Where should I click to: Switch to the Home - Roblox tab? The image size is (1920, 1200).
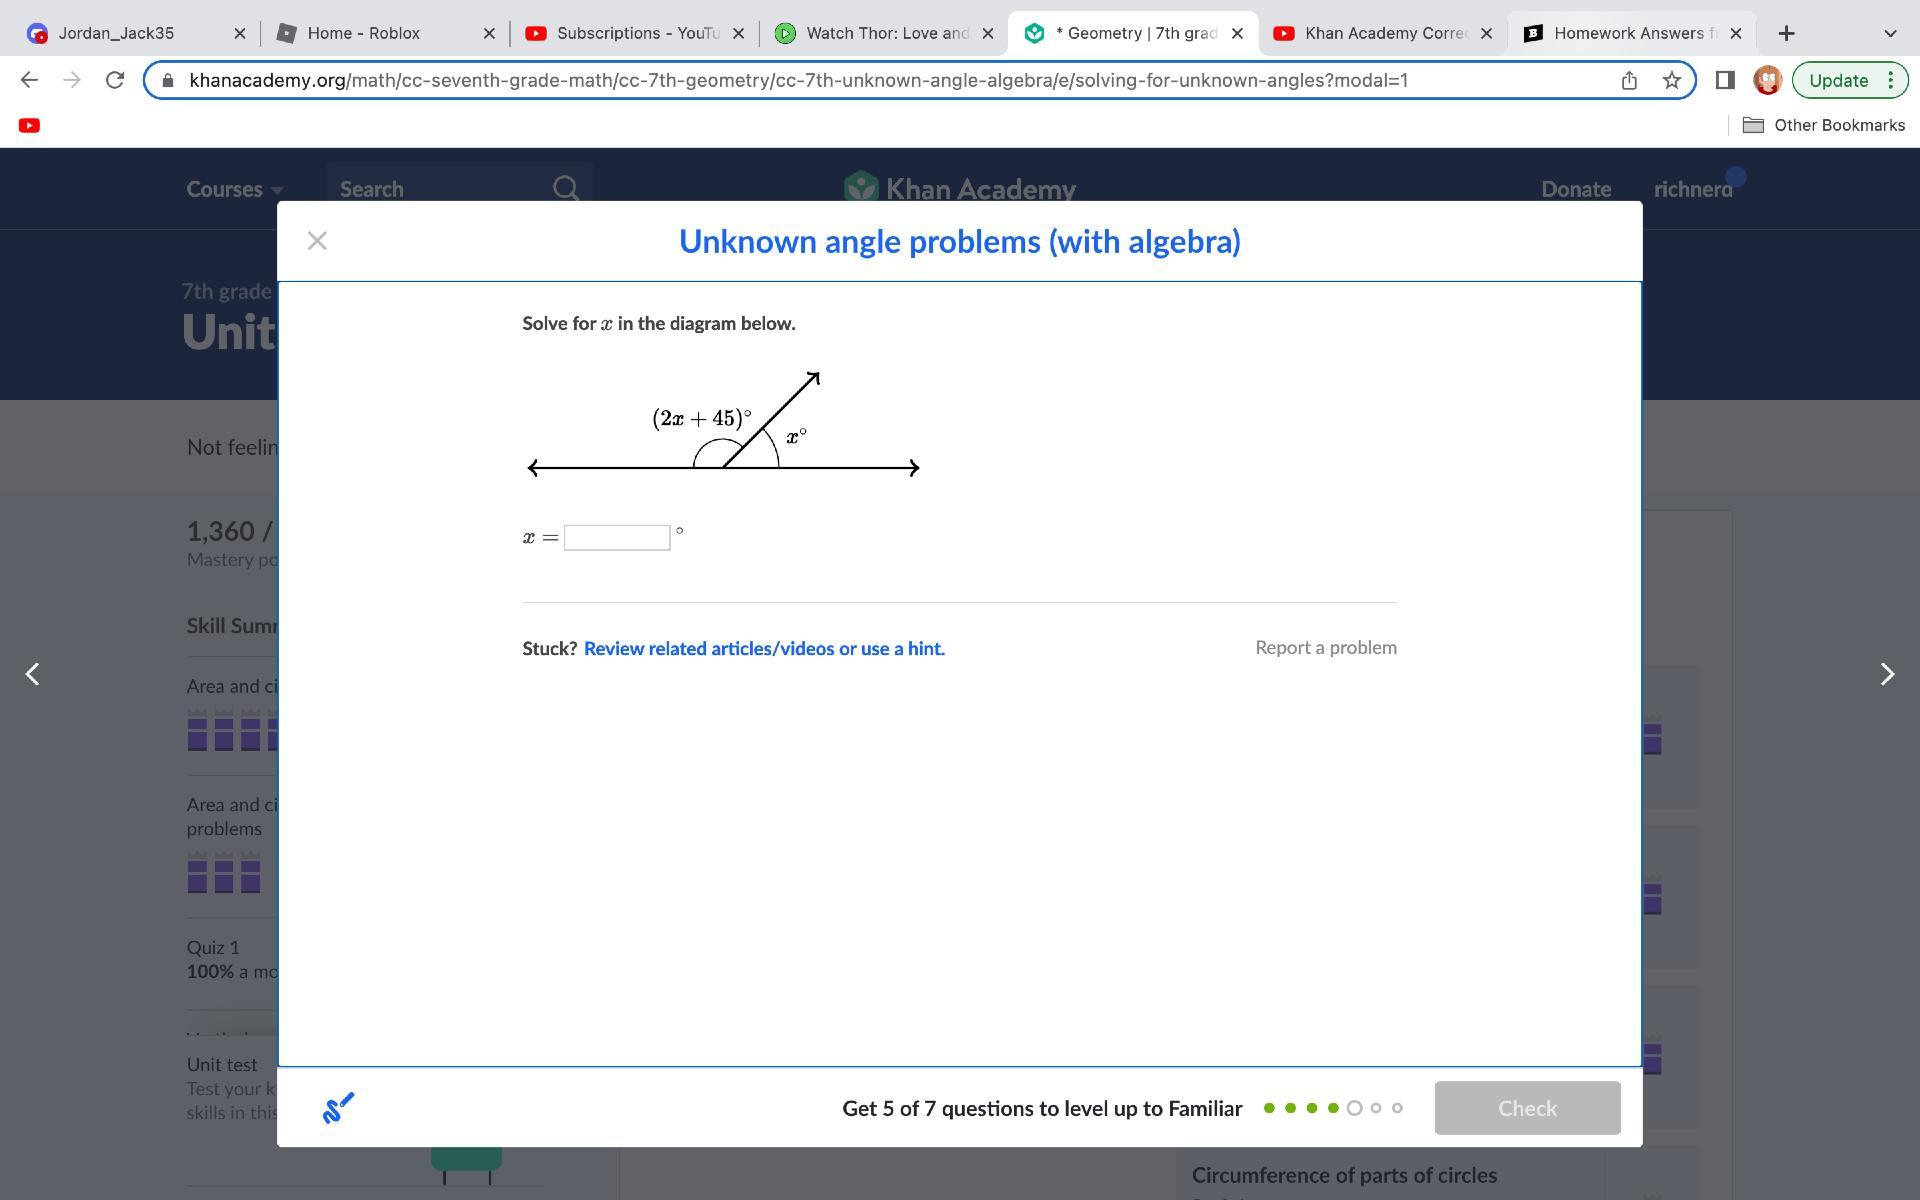coord(363,33)
